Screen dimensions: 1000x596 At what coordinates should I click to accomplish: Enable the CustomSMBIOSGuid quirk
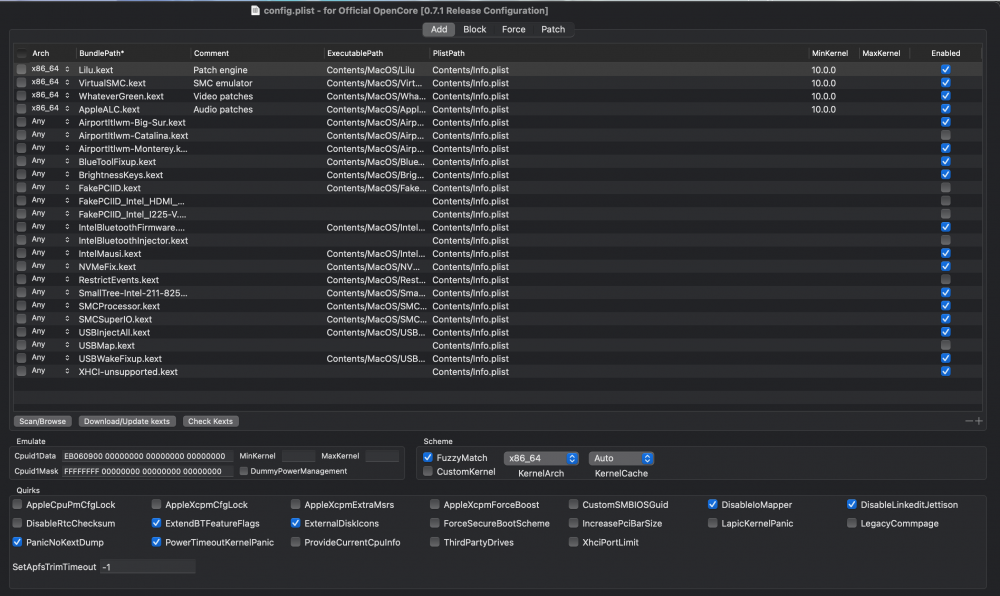coord(573,504)
